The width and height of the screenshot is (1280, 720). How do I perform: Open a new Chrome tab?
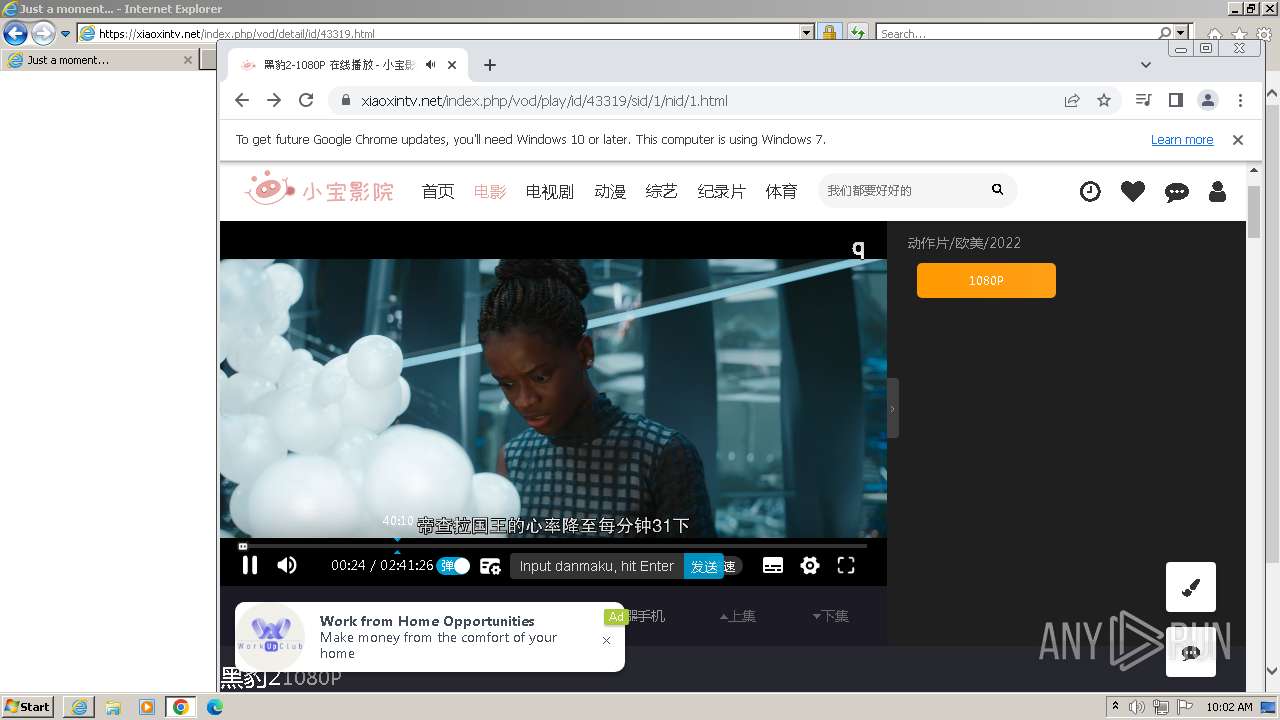point(490,65)
